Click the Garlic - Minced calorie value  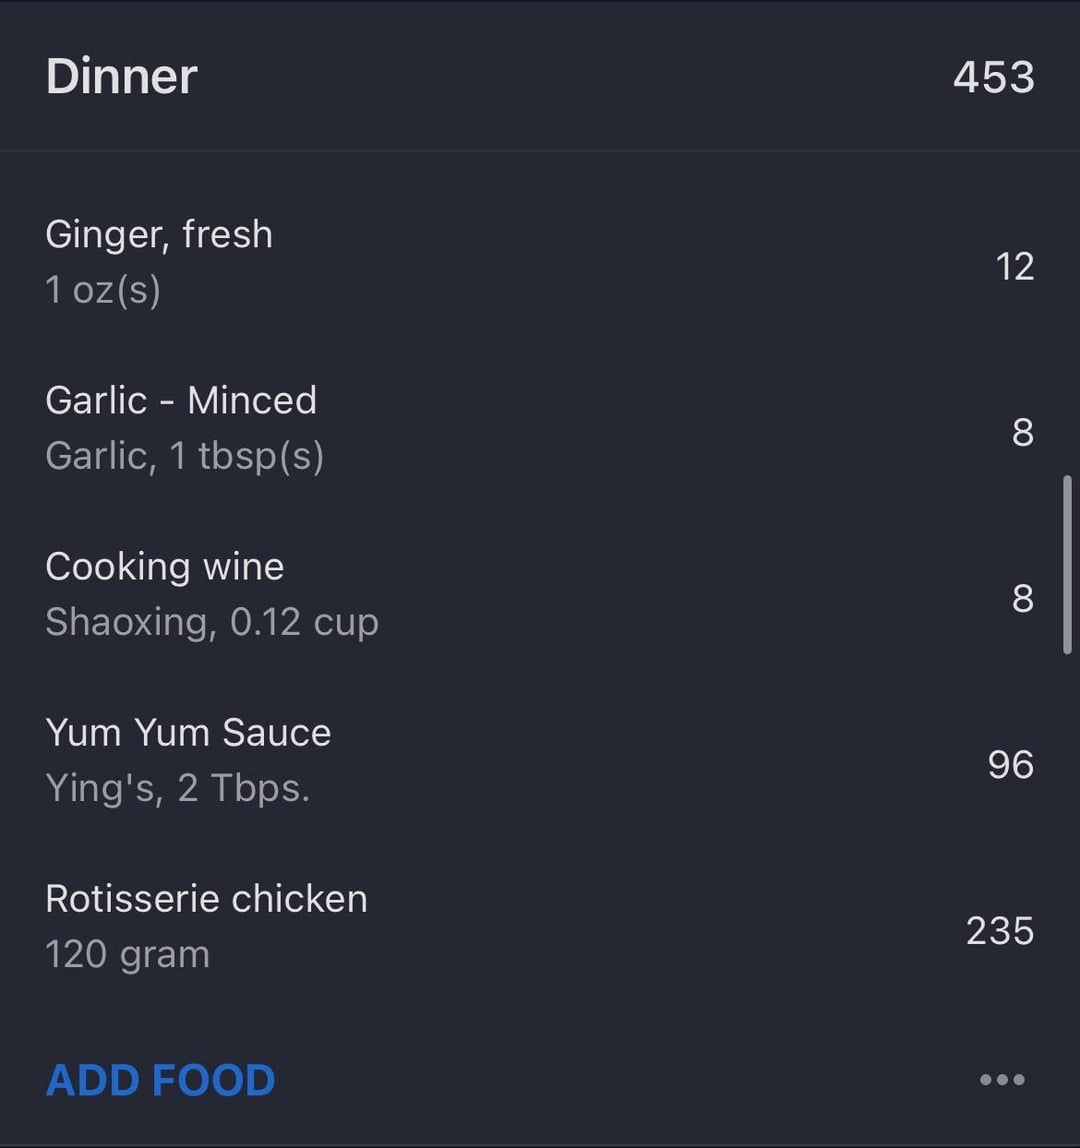[x=1021, y=432]
